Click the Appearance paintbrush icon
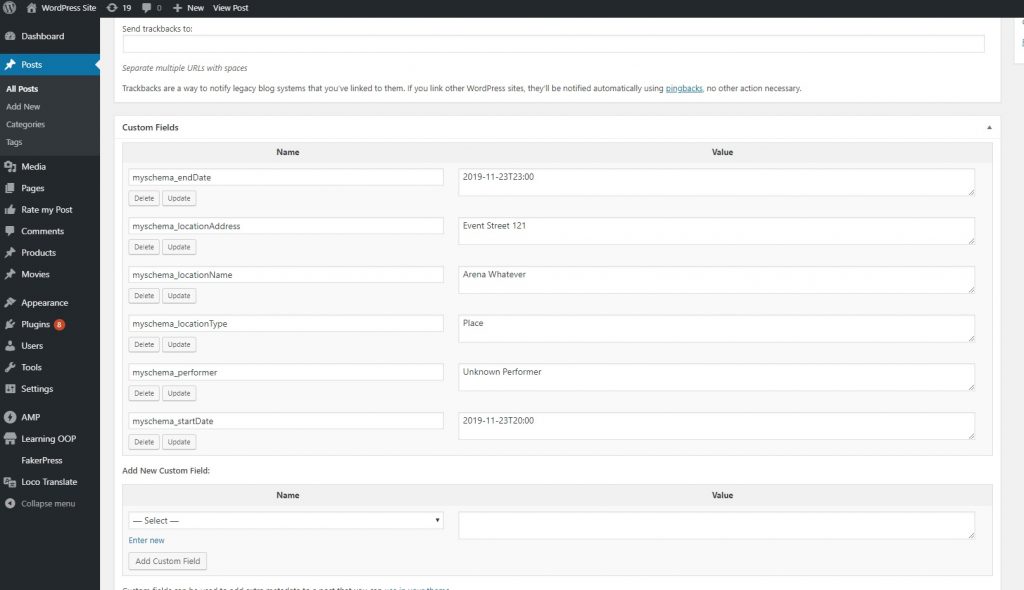The width and height of the screenshot is (1024, 590). point(10,303)
